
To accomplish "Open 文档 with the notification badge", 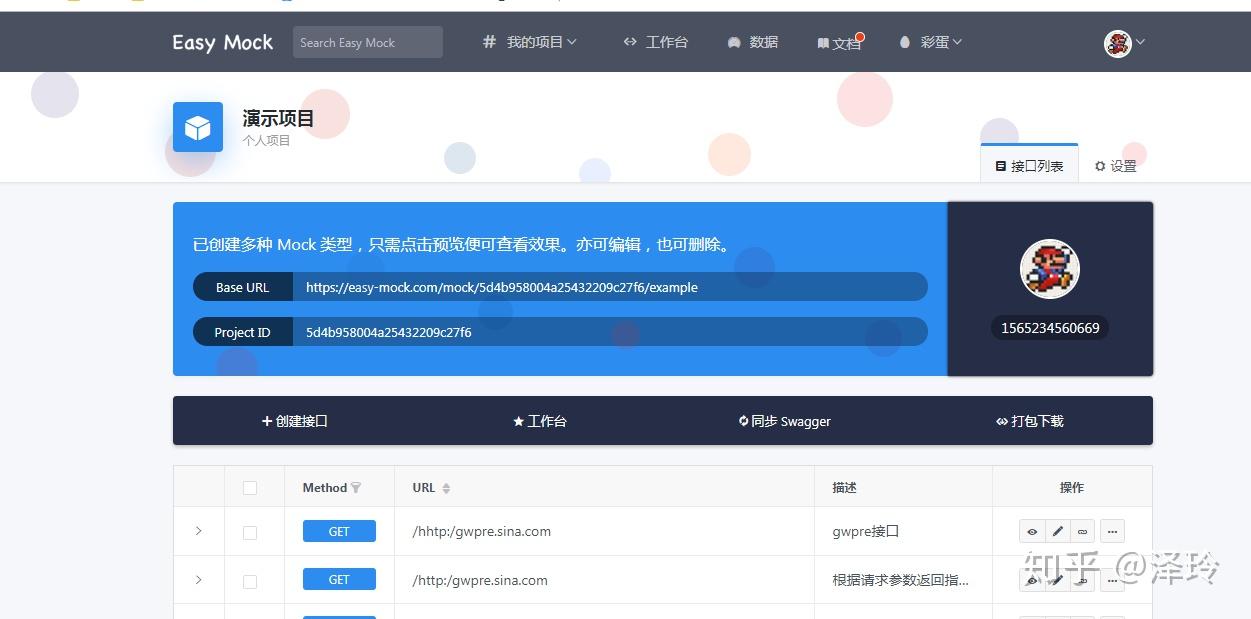I will (841, 43).
